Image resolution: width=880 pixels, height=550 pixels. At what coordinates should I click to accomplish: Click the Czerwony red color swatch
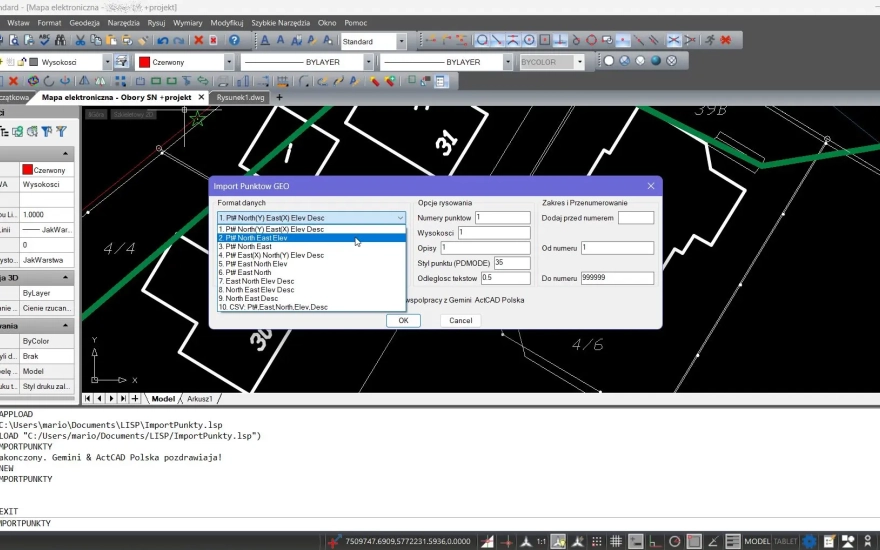[x=144, y=62]
